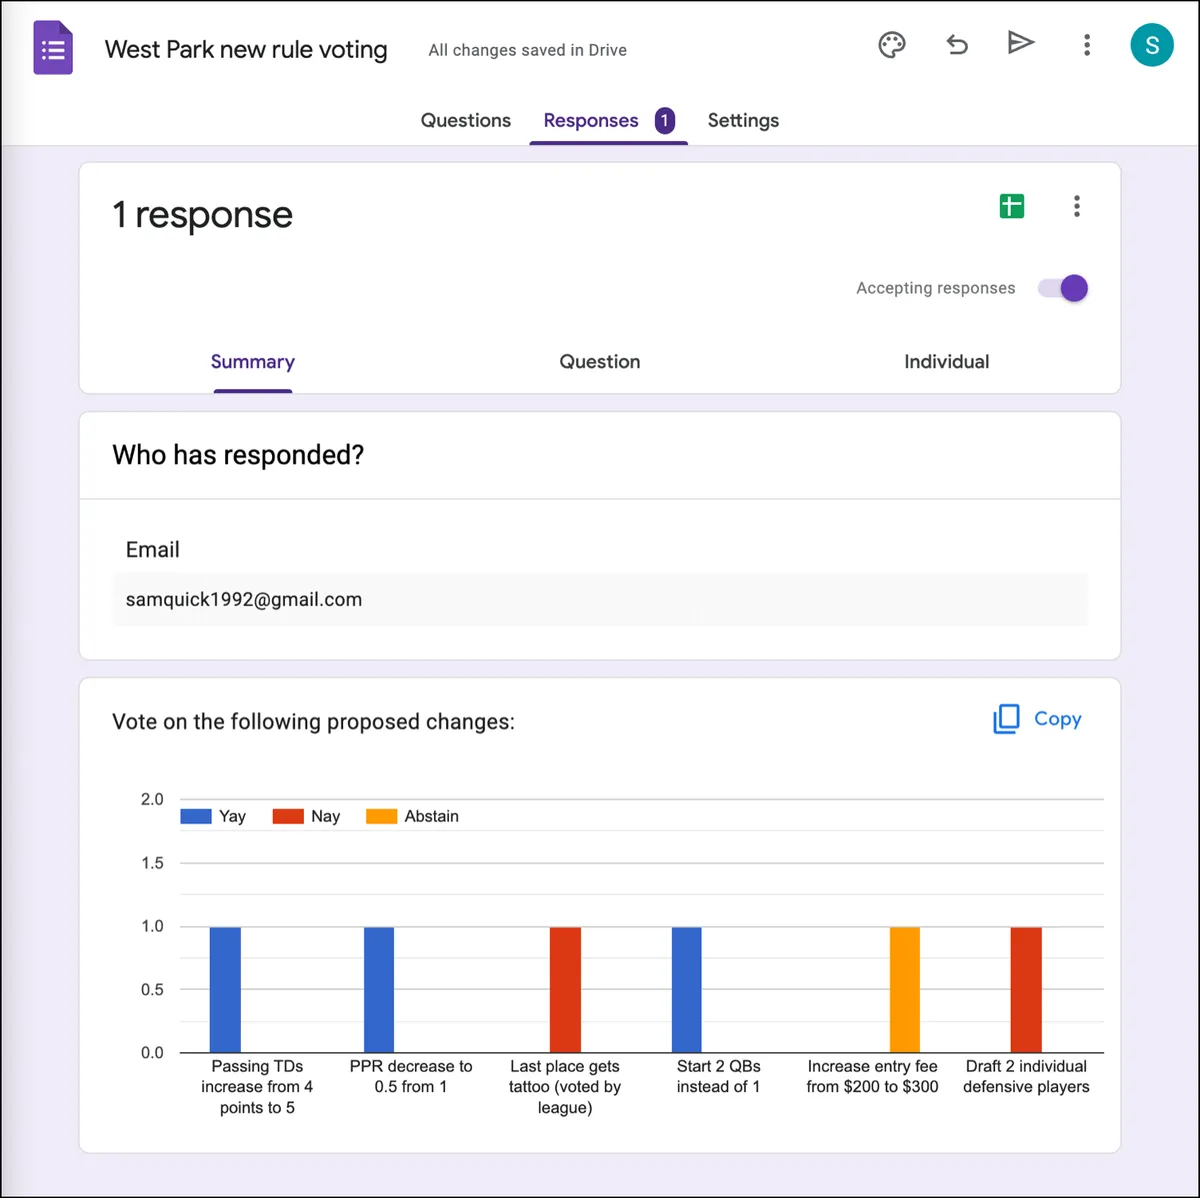1200x1198 pixels.
Task: Click the copy chart icon
Action: 1006,719
